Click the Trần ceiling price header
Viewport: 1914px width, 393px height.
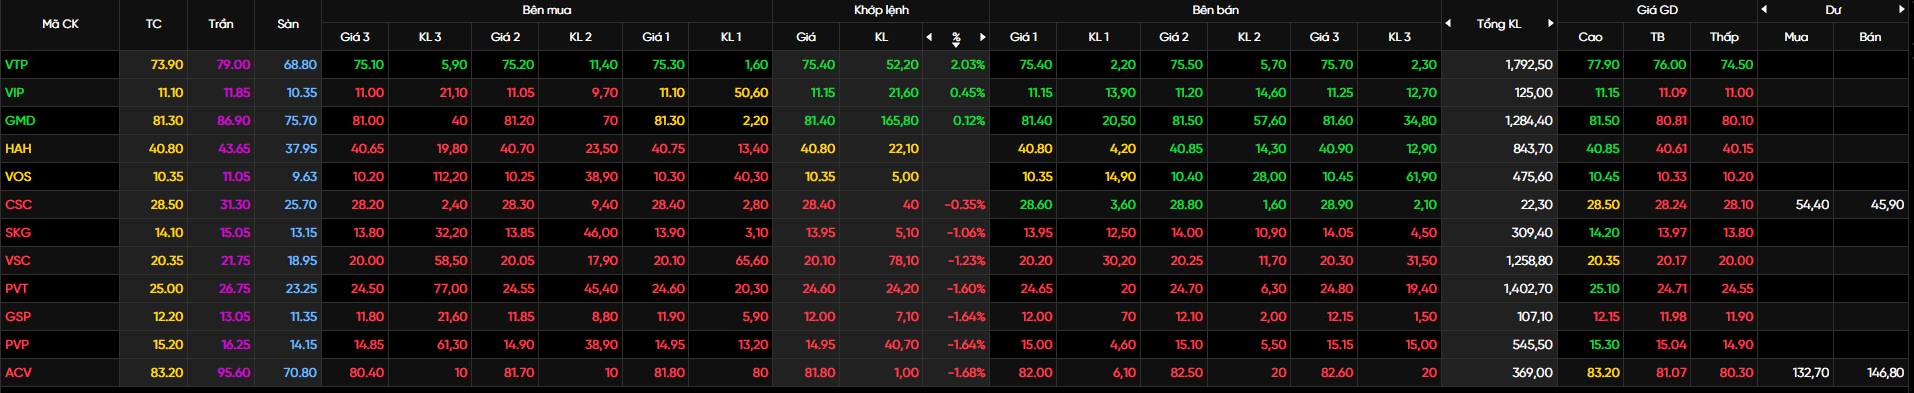pos(221,24)
